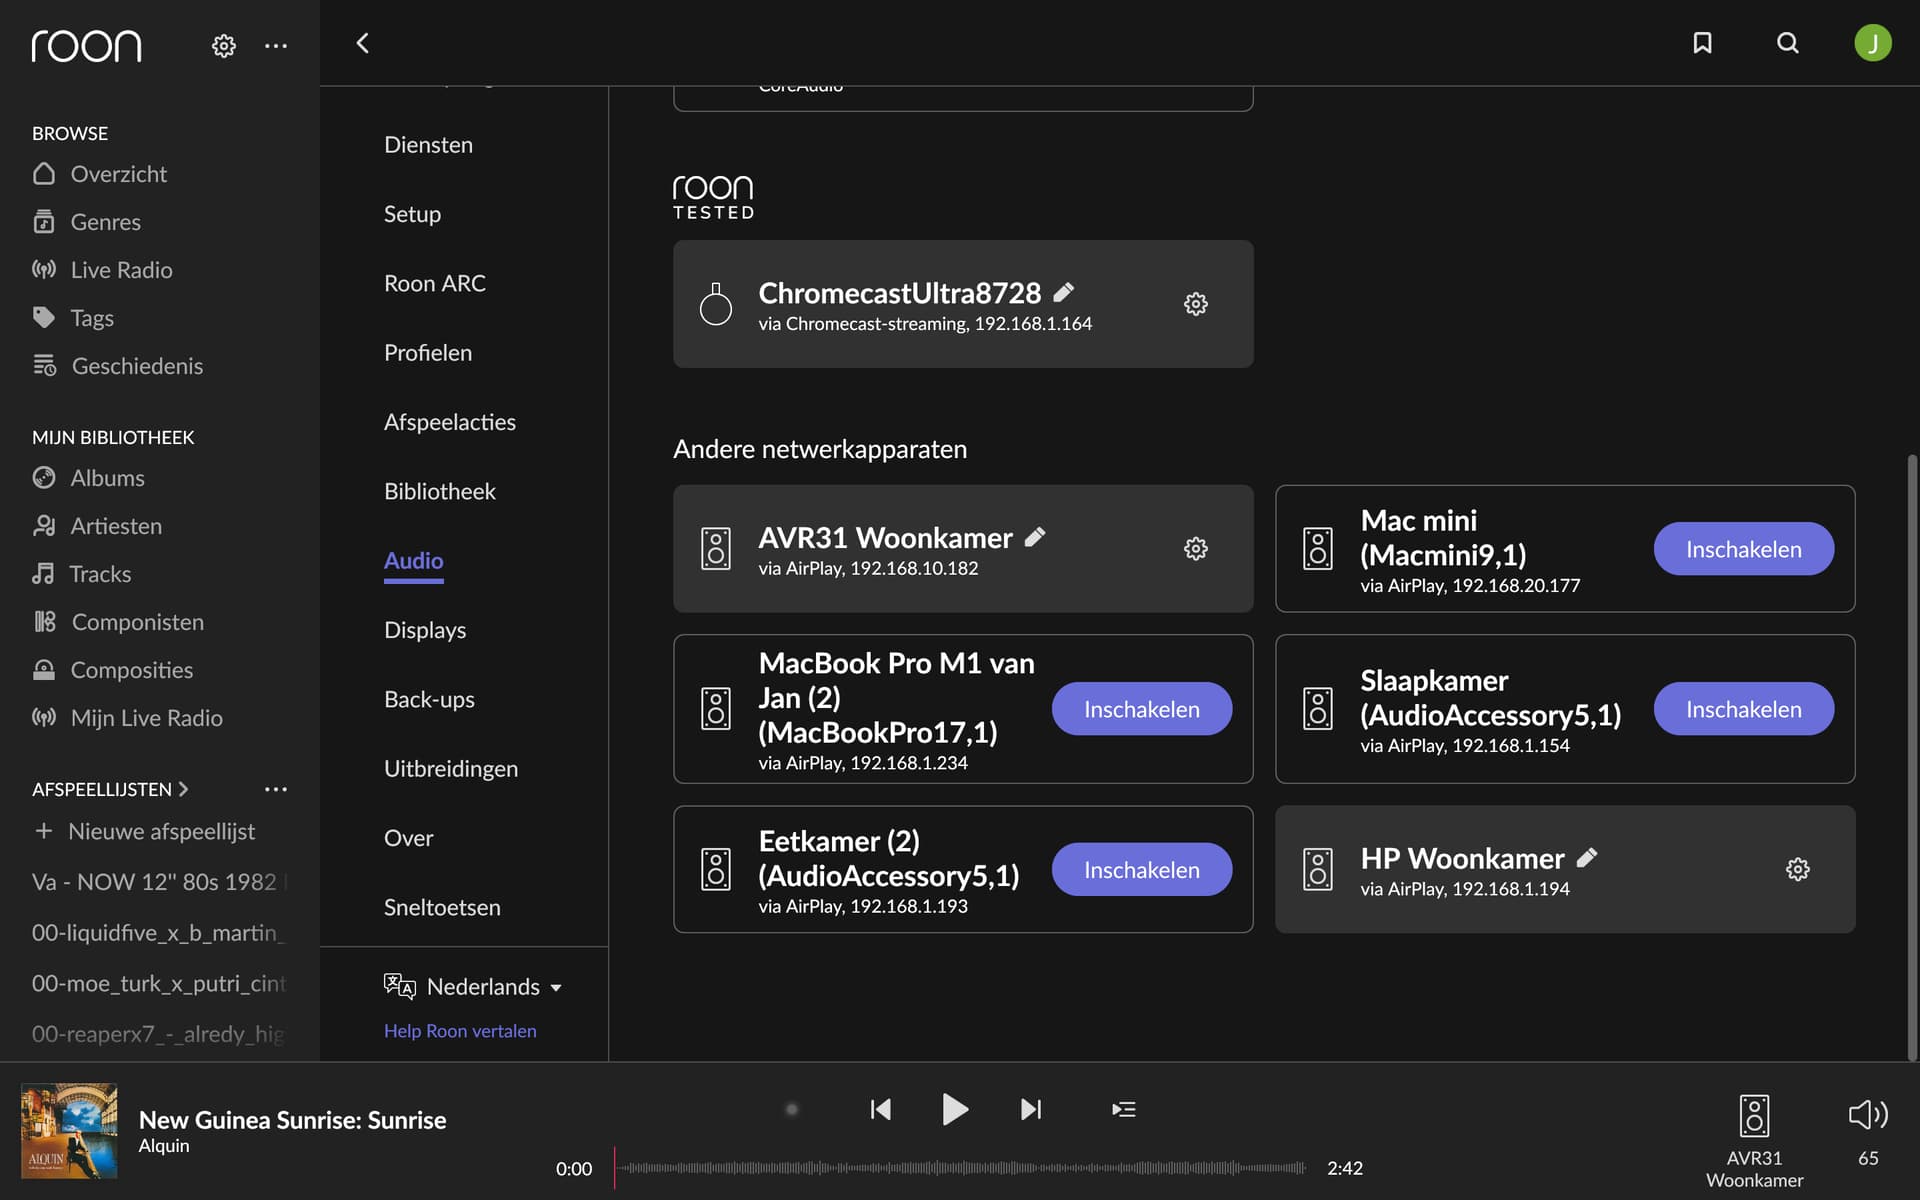The image size is (1920, 1200).
Task: Open the search magnifier icon
Action: tap(1788, 43)
